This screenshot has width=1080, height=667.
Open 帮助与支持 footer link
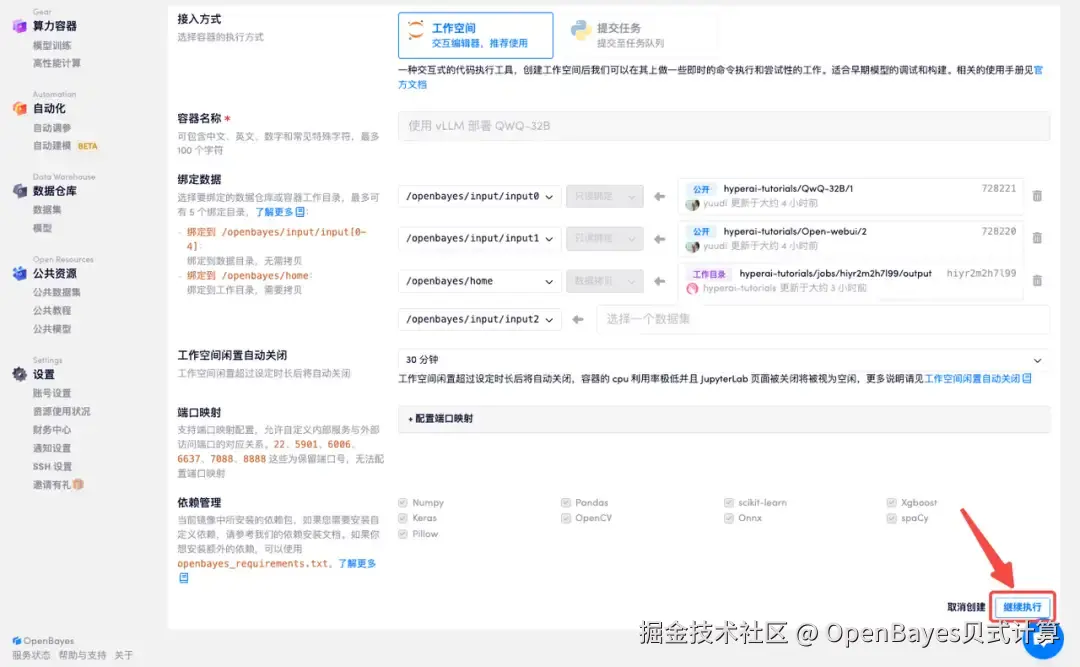[x=82, y=655]
